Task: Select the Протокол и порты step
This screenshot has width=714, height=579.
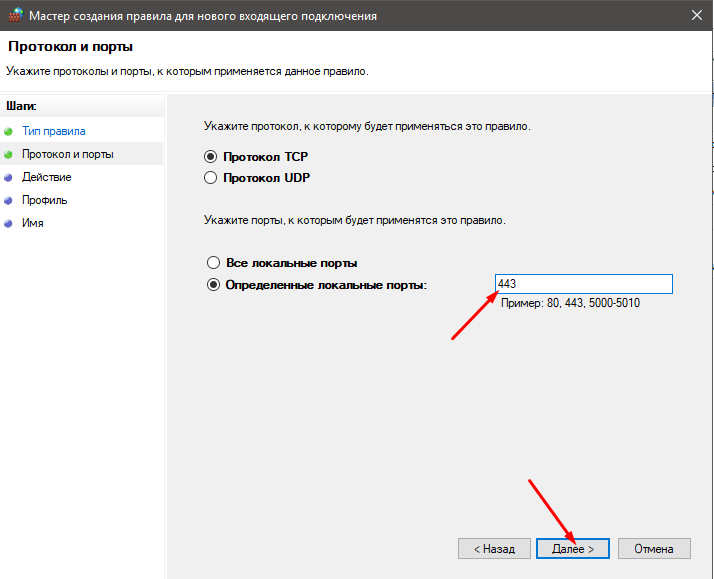Action: (67, 154)
